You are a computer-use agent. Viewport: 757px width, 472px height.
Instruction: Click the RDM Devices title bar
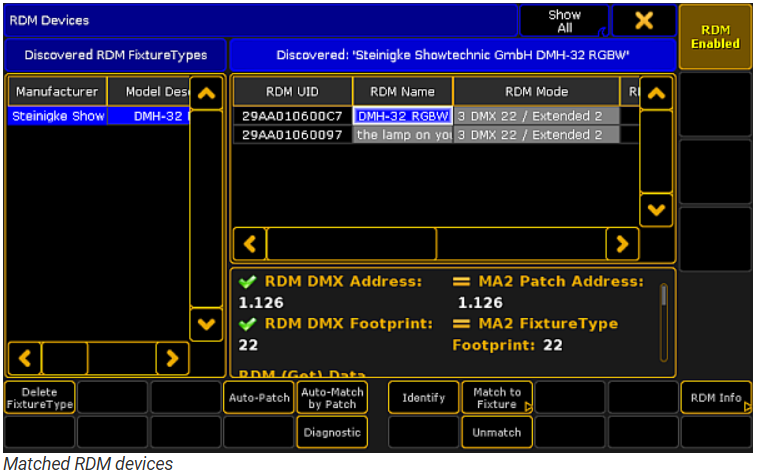[261, 20]
